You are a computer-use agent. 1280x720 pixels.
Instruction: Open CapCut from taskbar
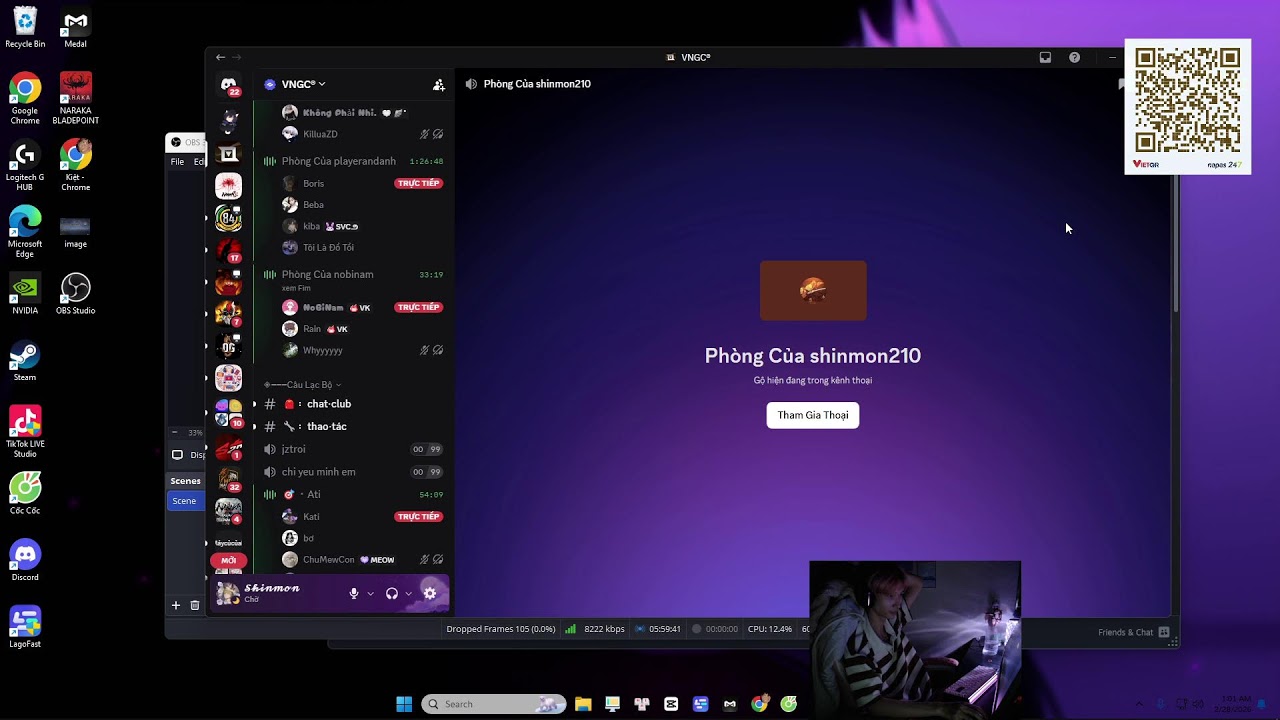[671, 704]
